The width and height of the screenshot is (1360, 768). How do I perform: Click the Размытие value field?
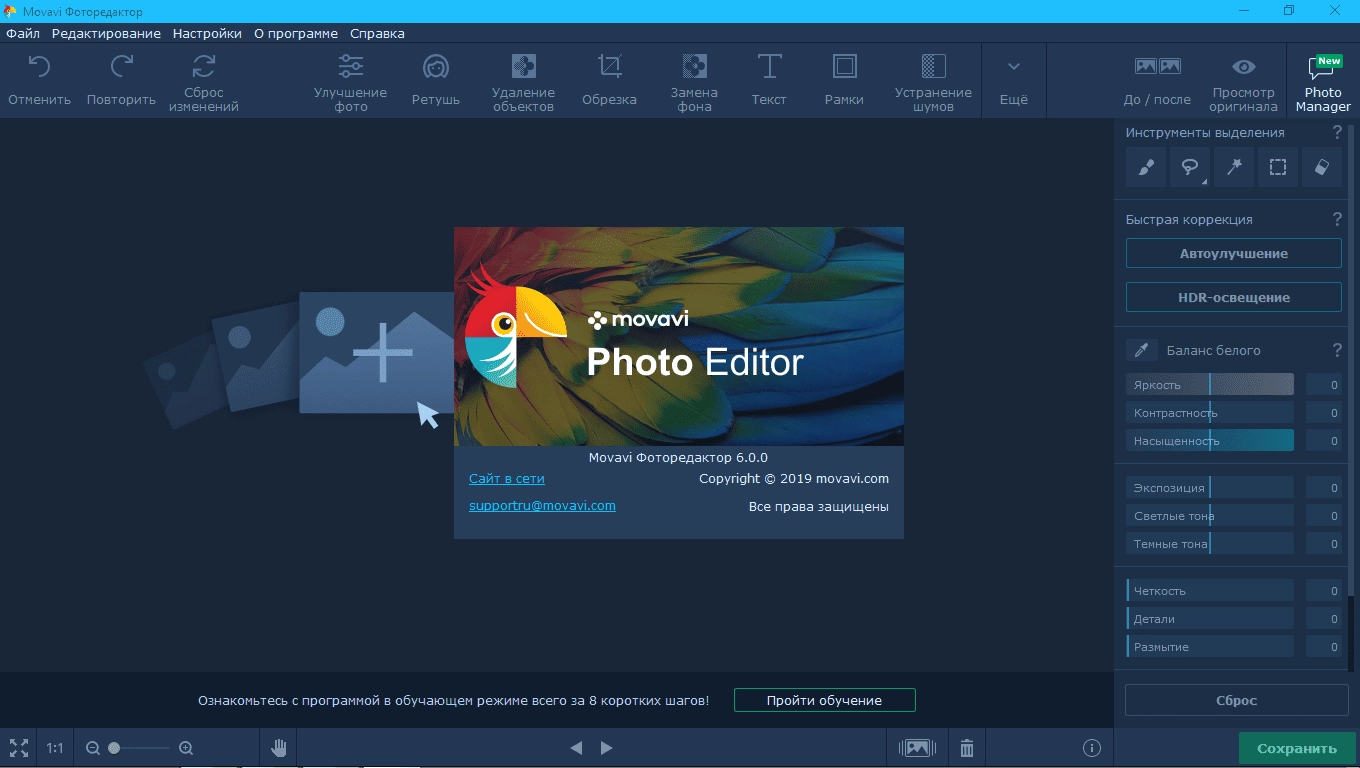1324,647
